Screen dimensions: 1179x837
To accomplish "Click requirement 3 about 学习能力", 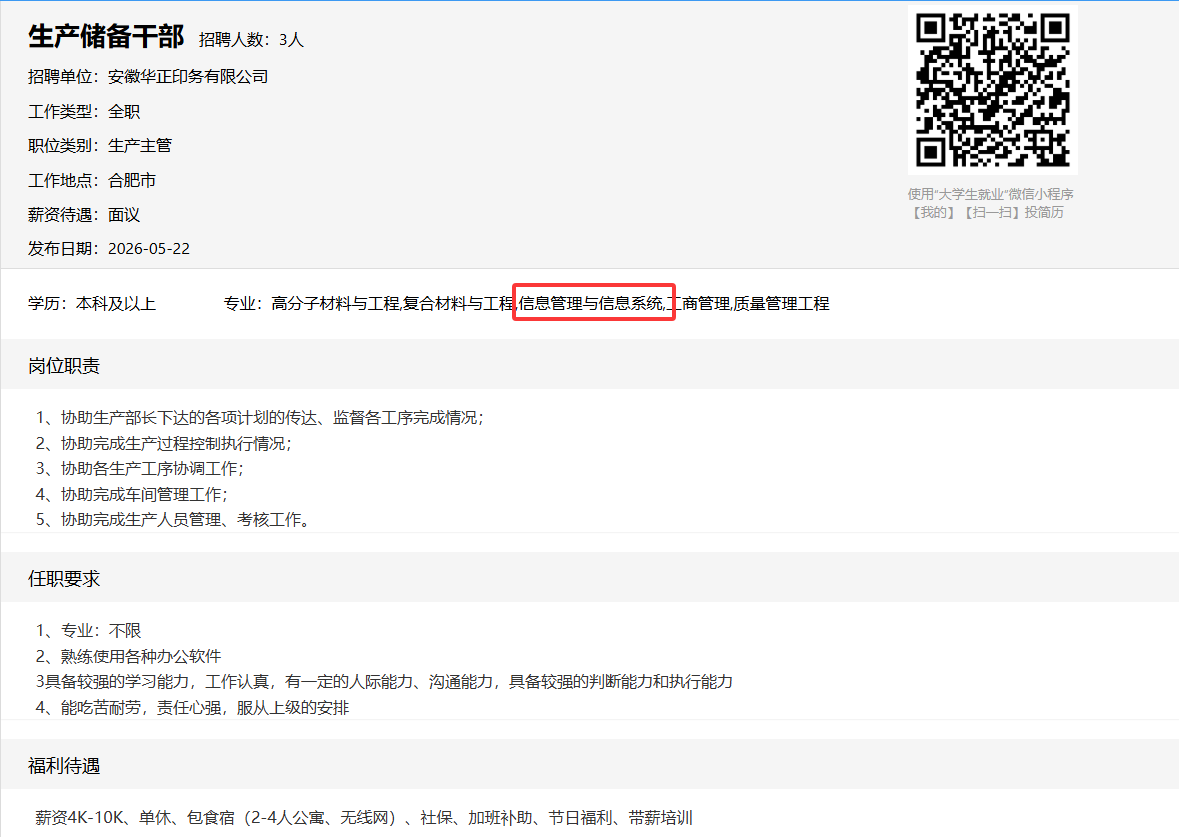I will click(x=384, y=682).
